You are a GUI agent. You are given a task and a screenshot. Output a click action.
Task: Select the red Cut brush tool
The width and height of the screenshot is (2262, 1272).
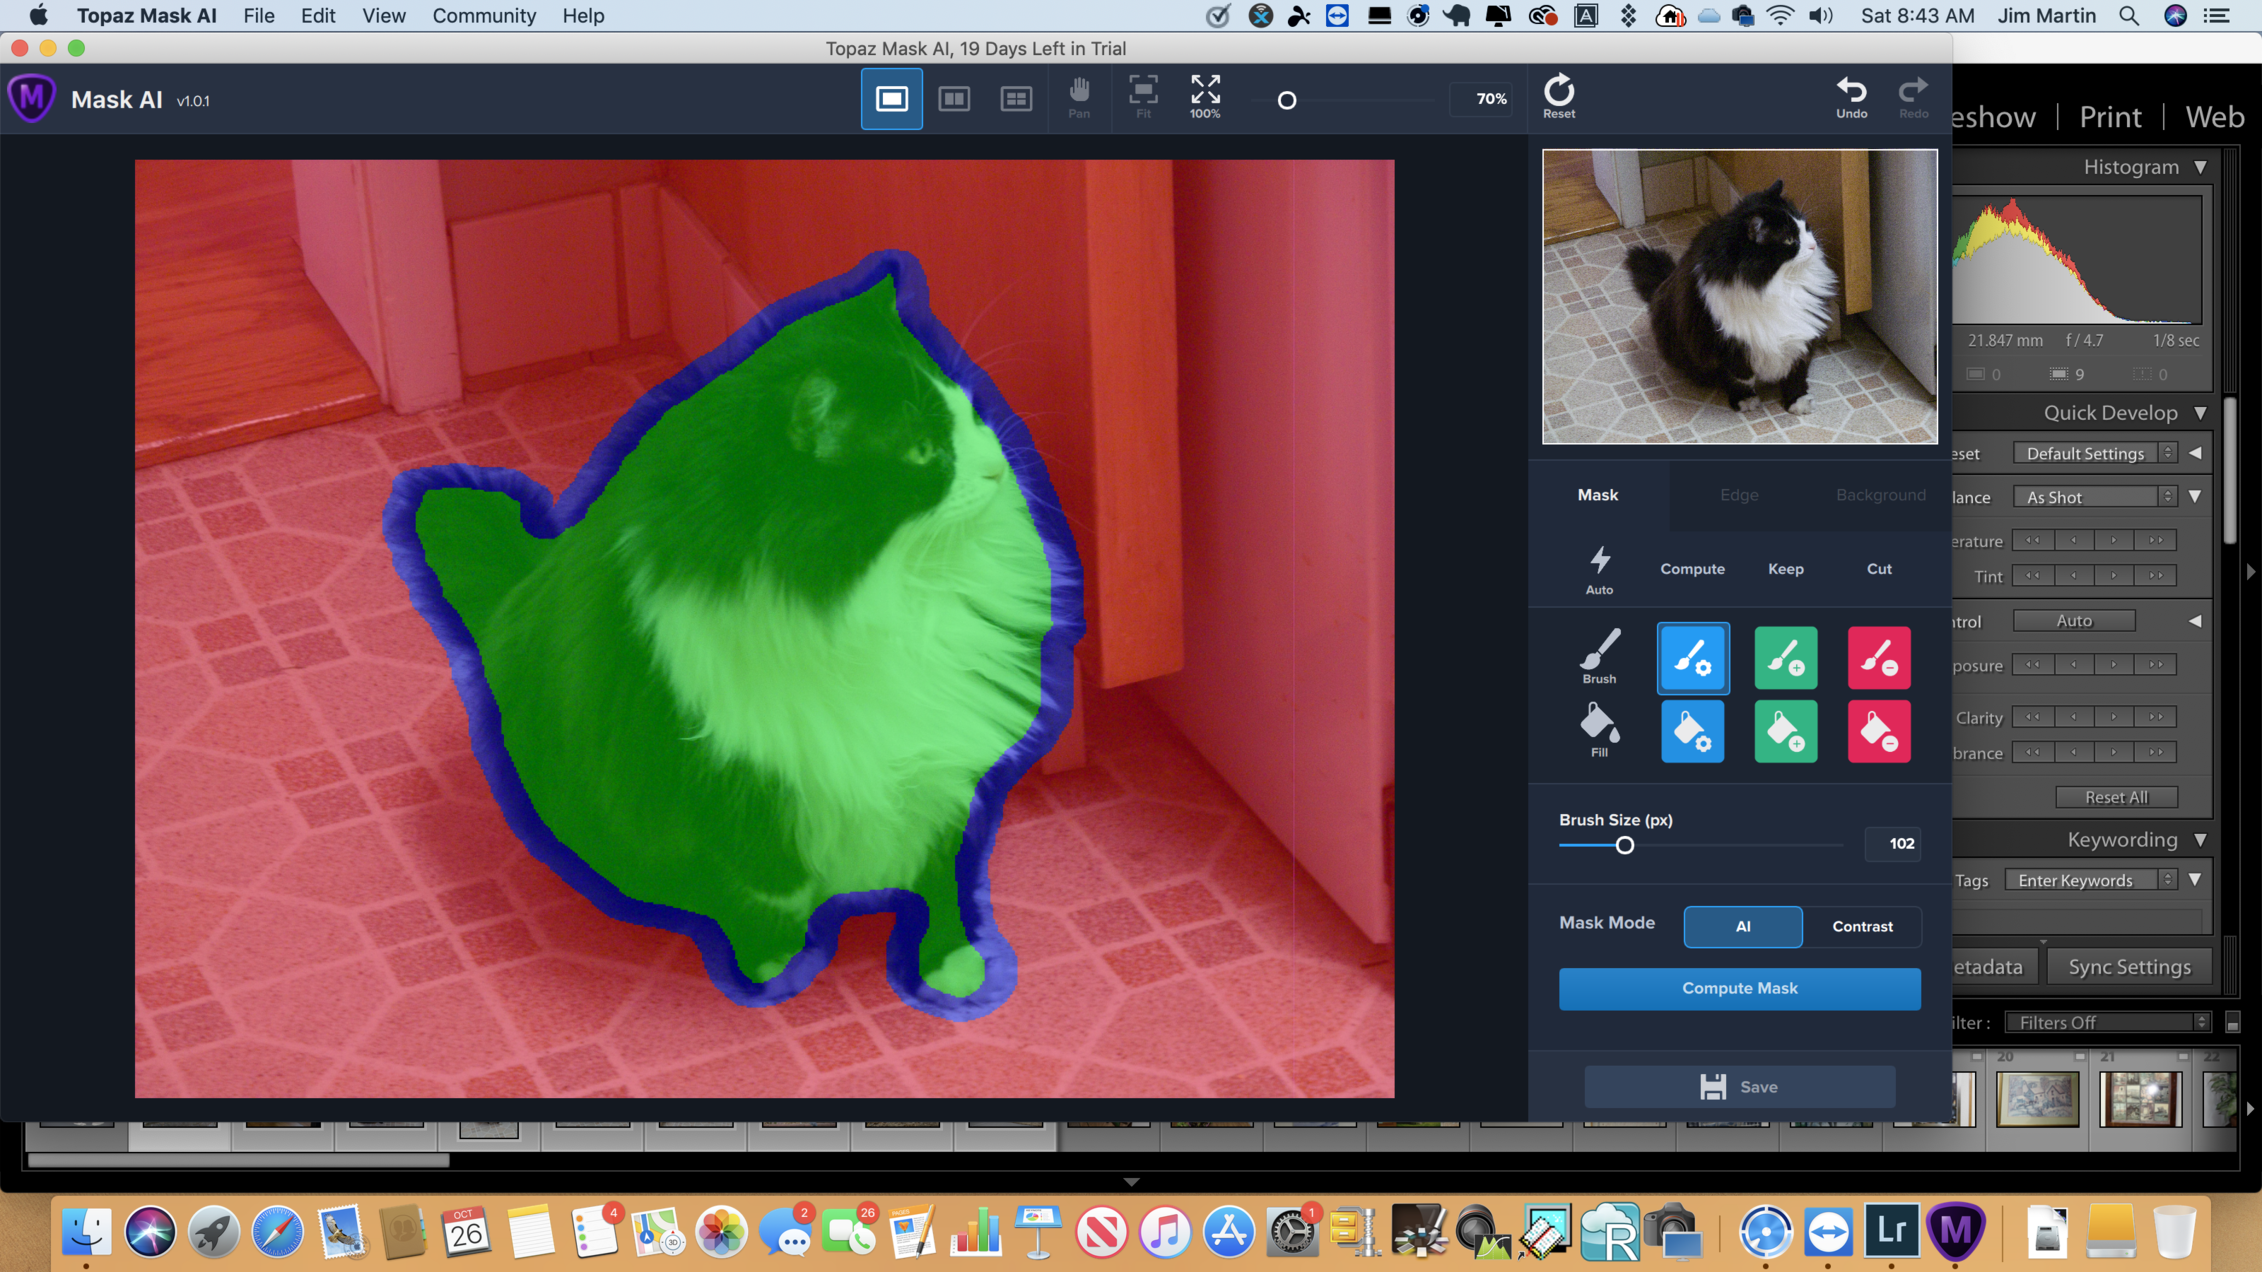point(1878,658)
